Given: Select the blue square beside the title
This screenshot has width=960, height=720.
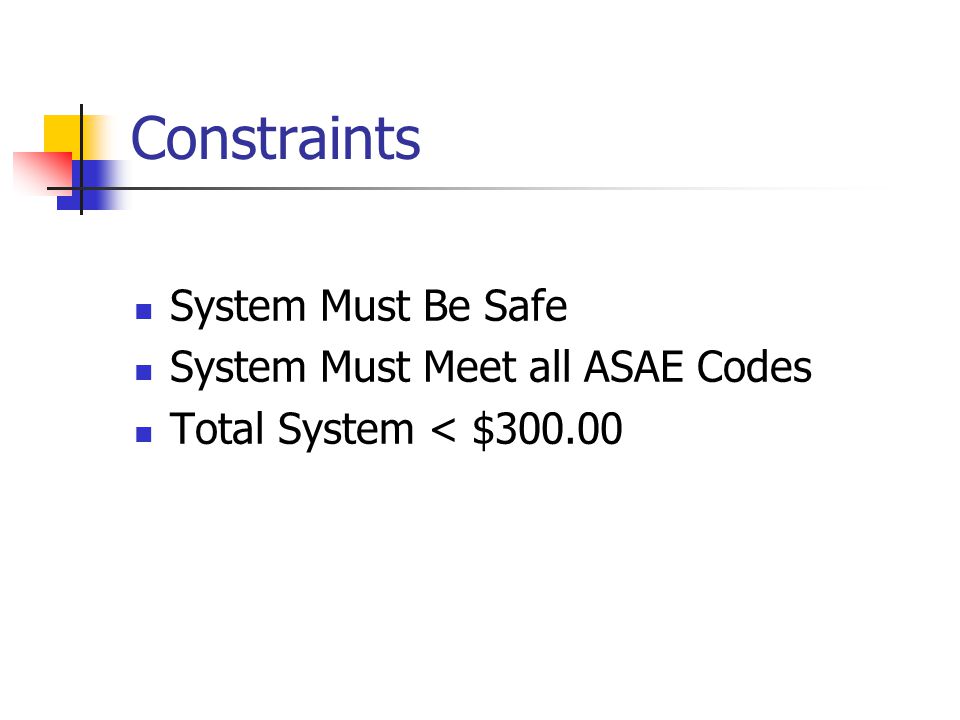Looking at the screenshot, I should [x=92, y=185].
